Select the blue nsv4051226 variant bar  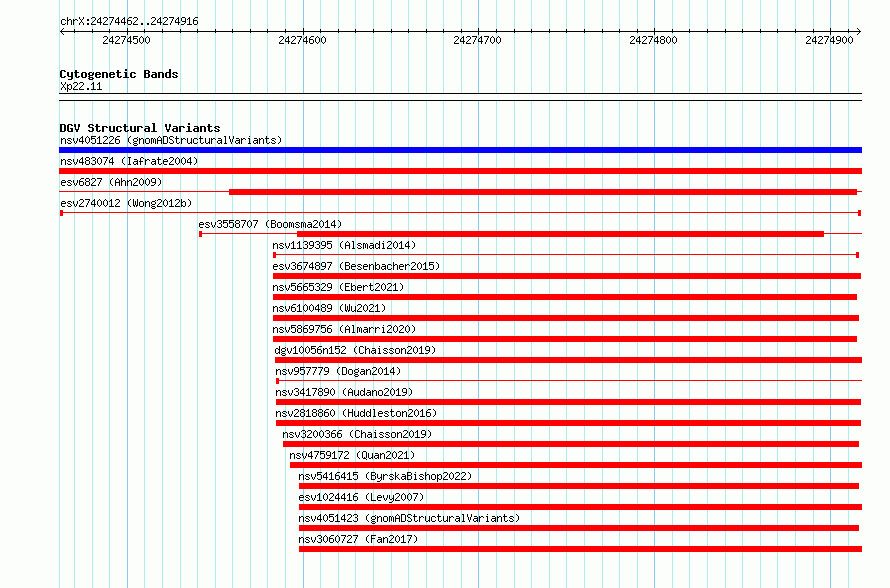click(460, 150)
